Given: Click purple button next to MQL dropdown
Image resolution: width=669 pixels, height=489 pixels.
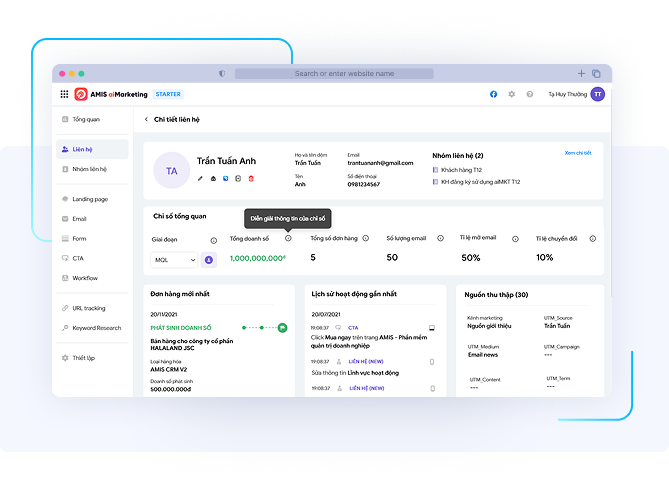Looking at the screenshot, I should [209, 259].
